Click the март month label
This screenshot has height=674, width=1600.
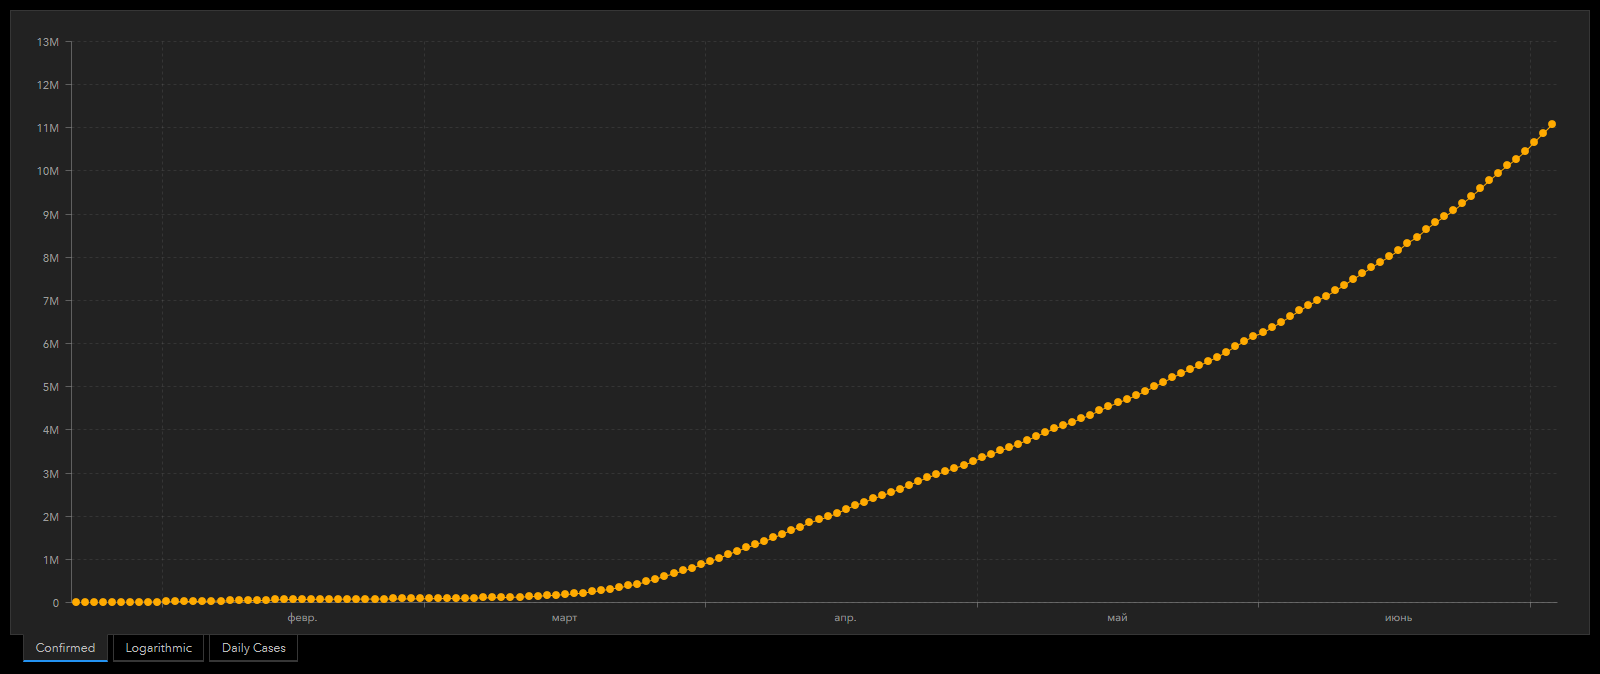(x=564, y=618)
